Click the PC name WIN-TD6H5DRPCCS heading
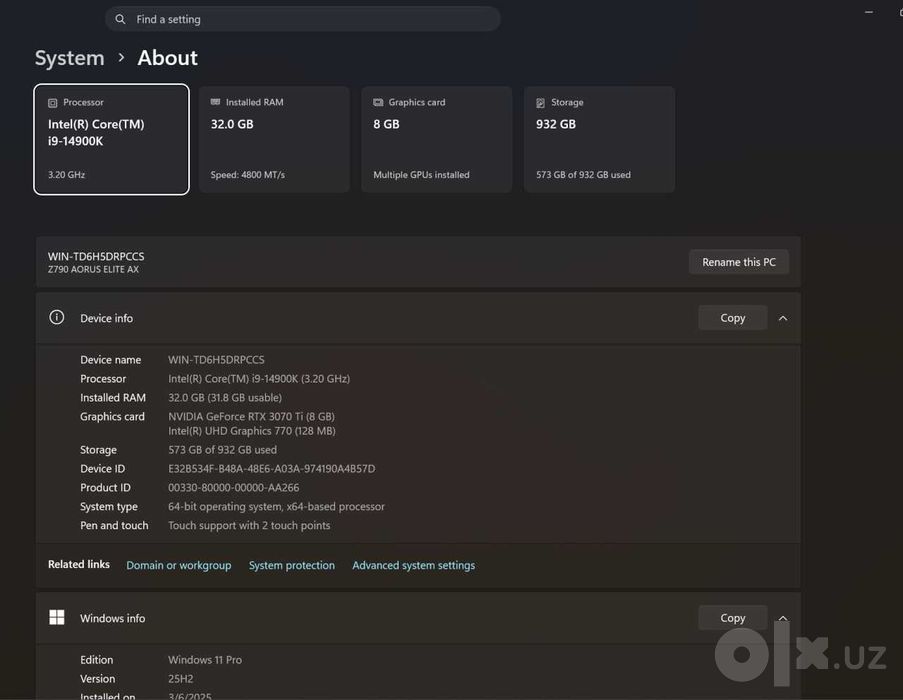Image resolution: width=903 pixels, height=700 pixels. (96, 256)
